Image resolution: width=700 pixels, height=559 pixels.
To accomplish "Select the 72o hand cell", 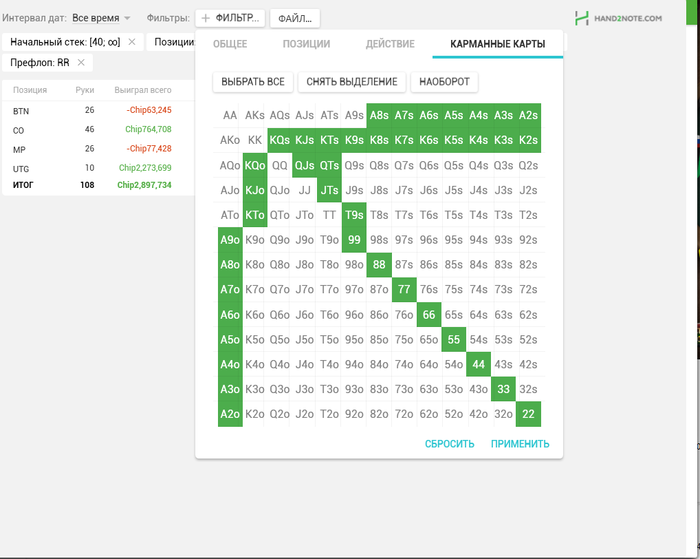I will (404, 414).
